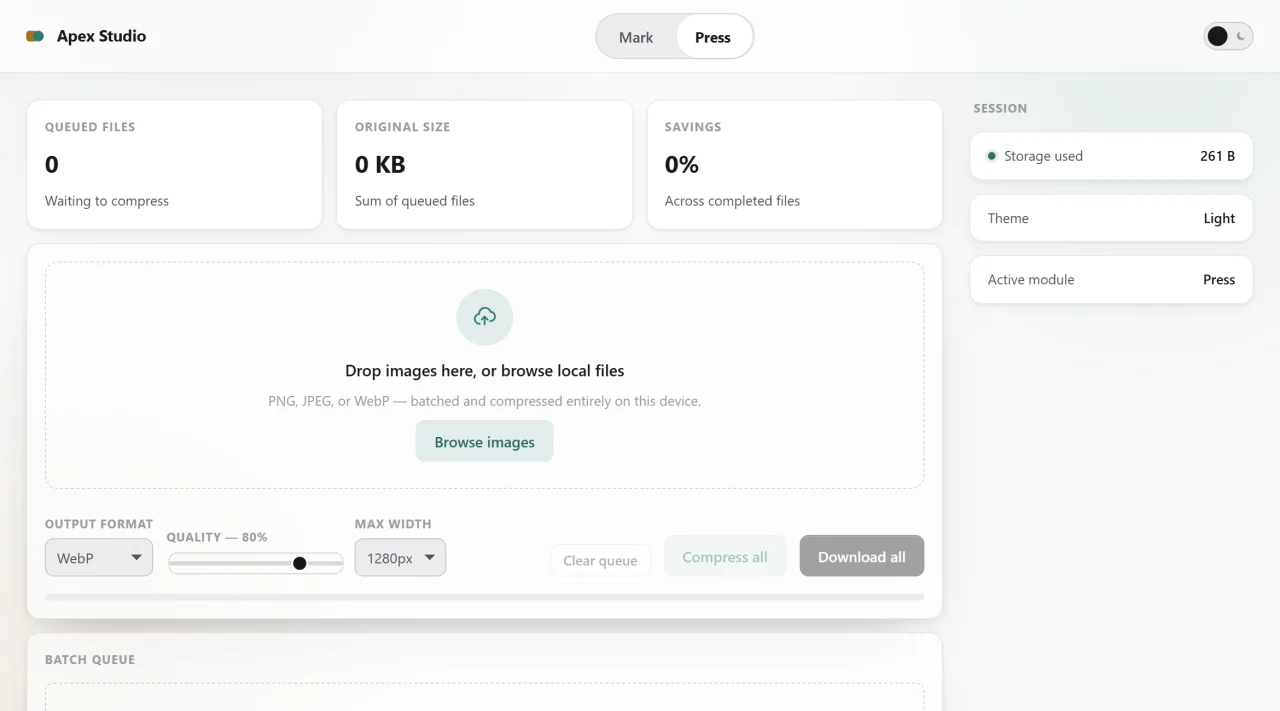Click the image drop zone area
The height and width of the screenshot is (711, 1280).
pos(485,375)
